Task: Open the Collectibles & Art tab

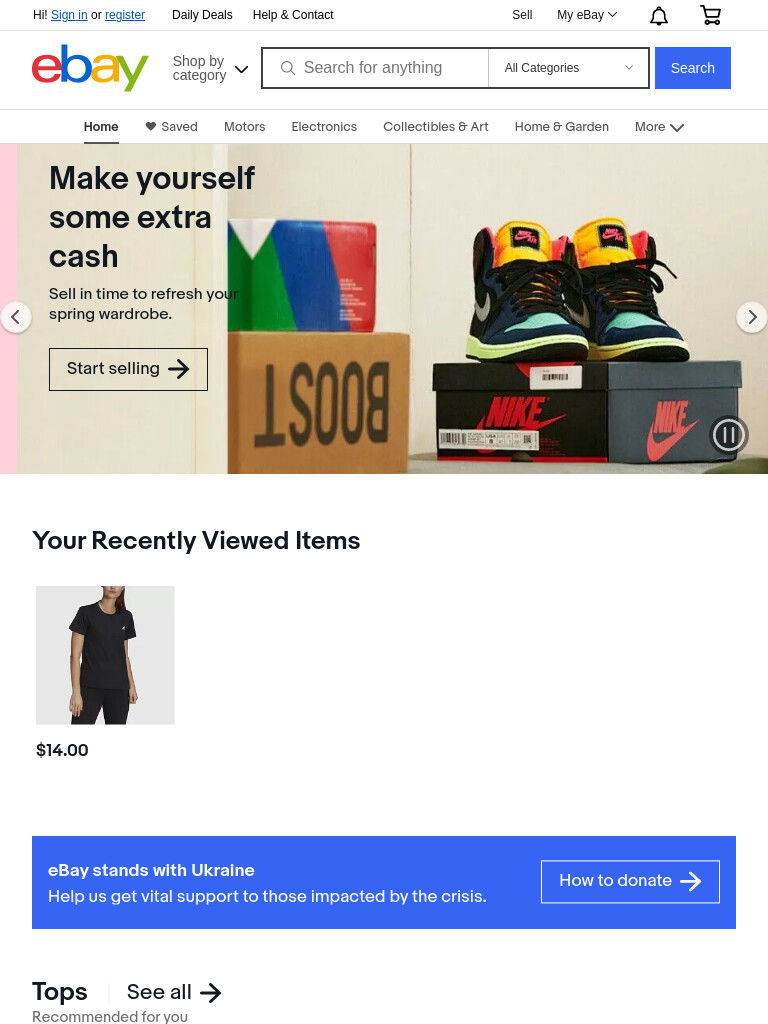Action: (x=436, y=127)
